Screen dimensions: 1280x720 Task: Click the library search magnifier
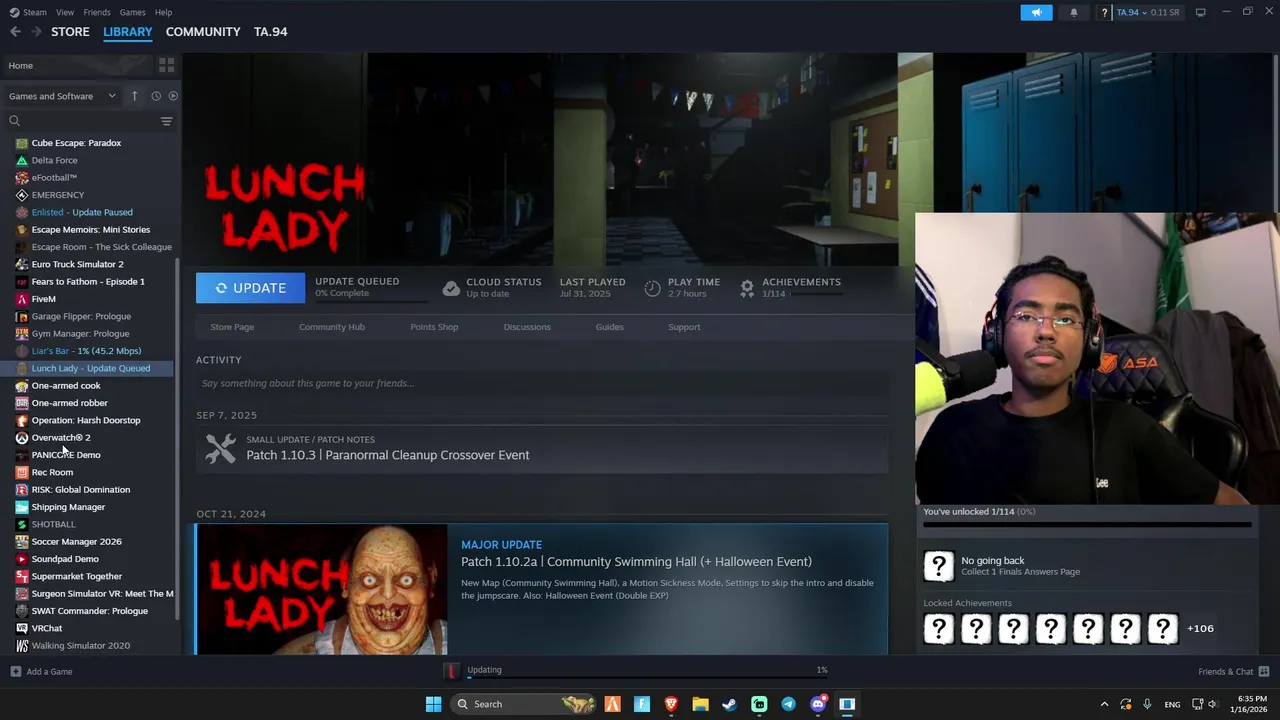point(14,121)
